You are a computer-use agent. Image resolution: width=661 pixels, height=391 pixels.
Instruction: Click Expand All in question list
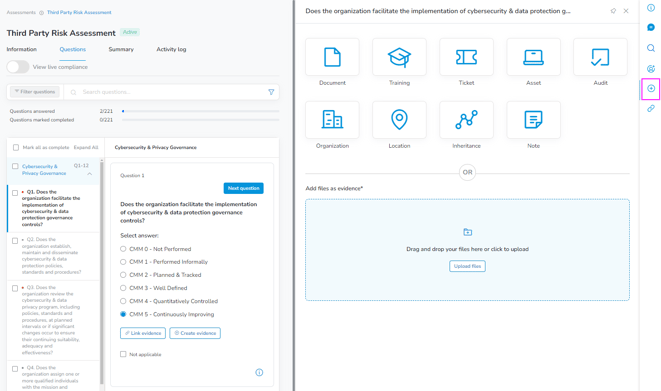click(86, 147)
